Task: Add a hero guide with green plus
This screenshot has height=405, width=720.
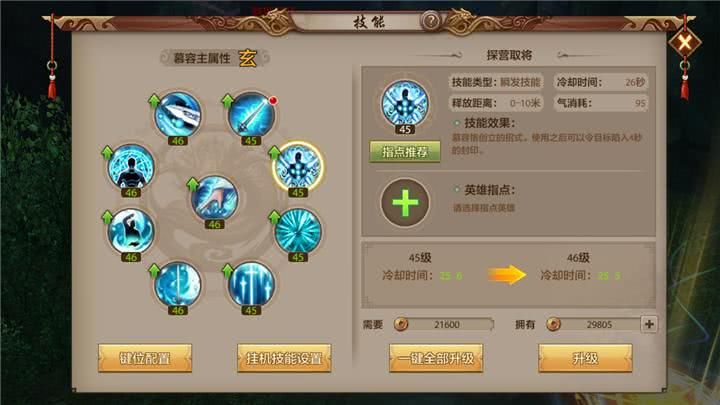Action: click(x=405, y=203)
